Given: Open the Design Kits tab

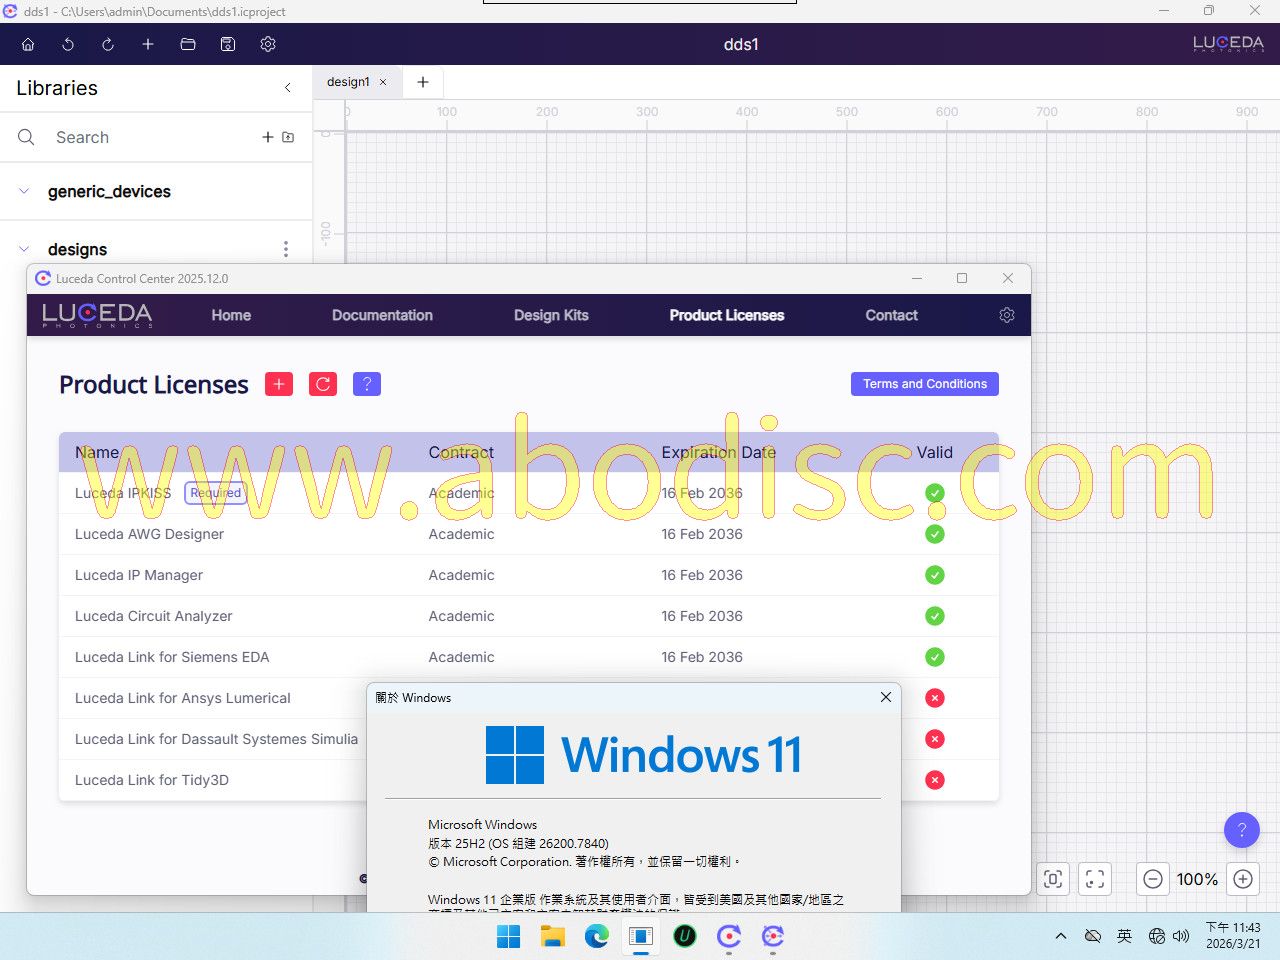Looking at the screenshot, I should point(551,315).
